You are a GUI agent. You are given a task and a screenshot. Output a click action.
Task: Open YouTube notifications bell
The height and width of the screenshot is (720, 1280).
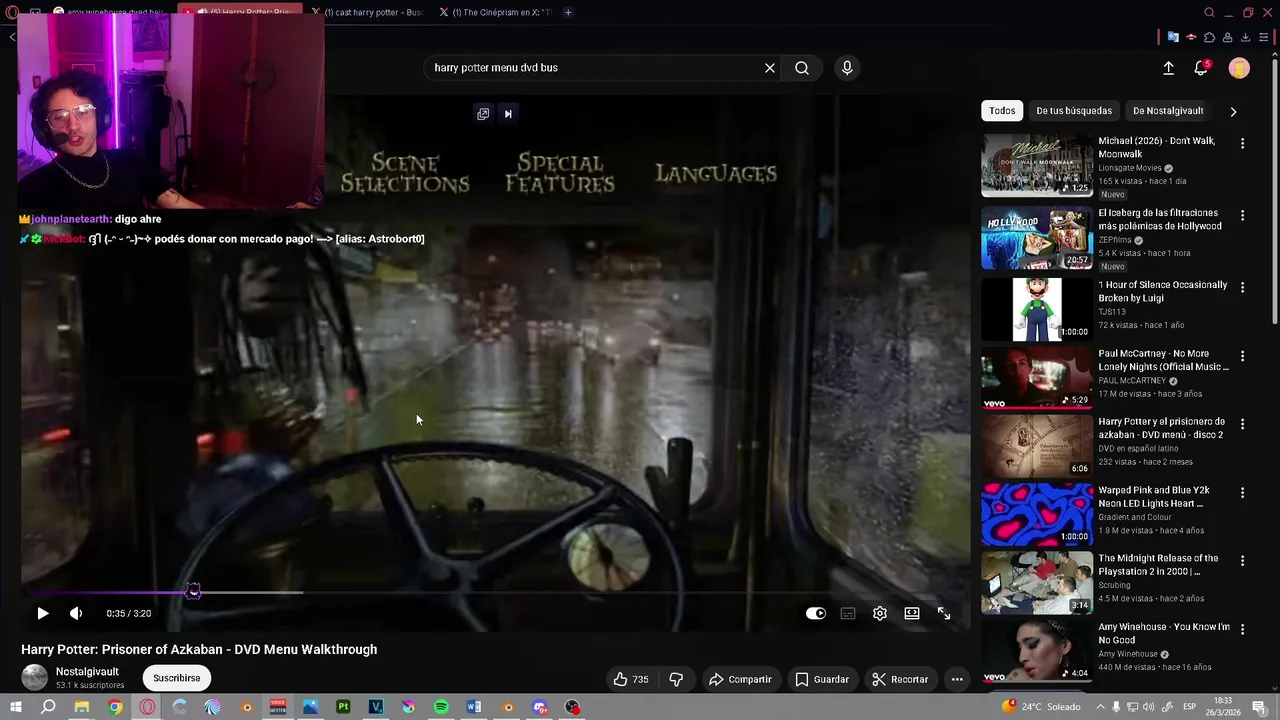coord(1201,68)
